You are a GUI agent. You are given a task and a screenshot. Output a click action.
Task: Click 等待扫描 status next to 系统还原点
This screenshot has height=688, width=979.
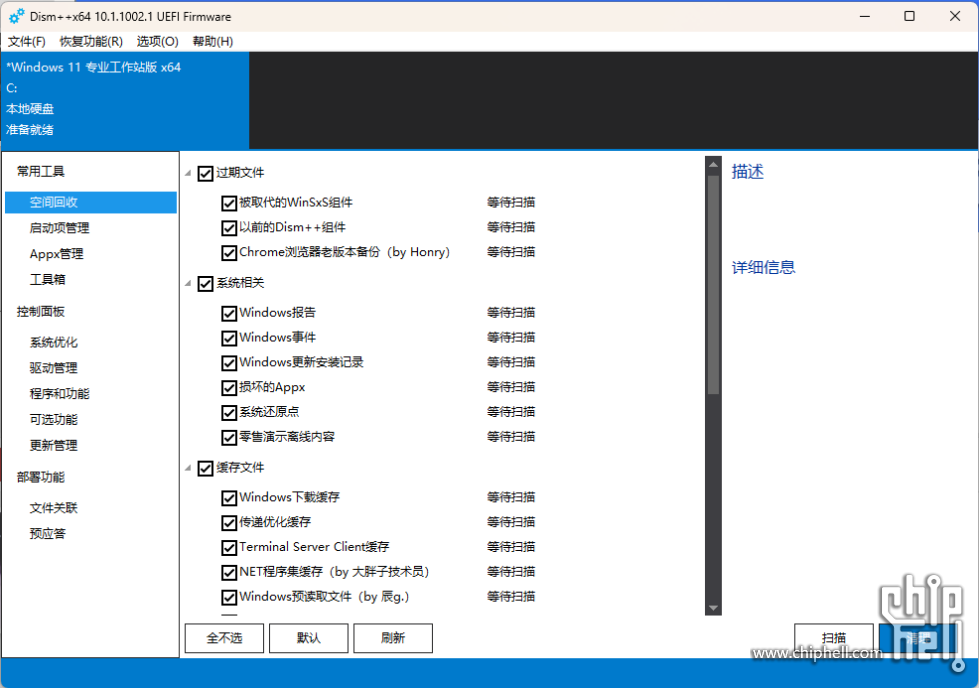(x=511, y=411)
